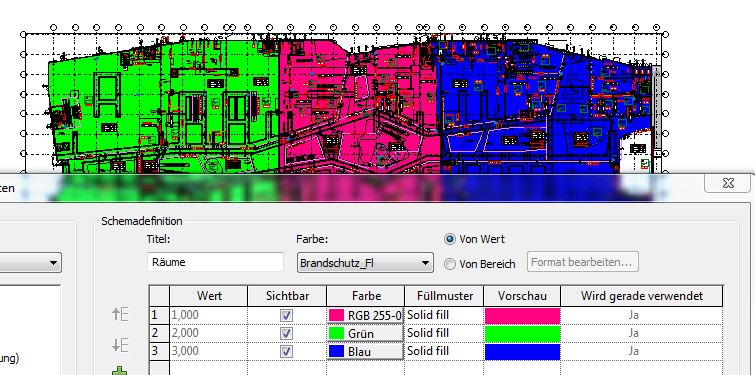The height and width of the screenshot is (375, 755).
Task: Click the Titel field containing Räume
Action: [x=215, y=262]
